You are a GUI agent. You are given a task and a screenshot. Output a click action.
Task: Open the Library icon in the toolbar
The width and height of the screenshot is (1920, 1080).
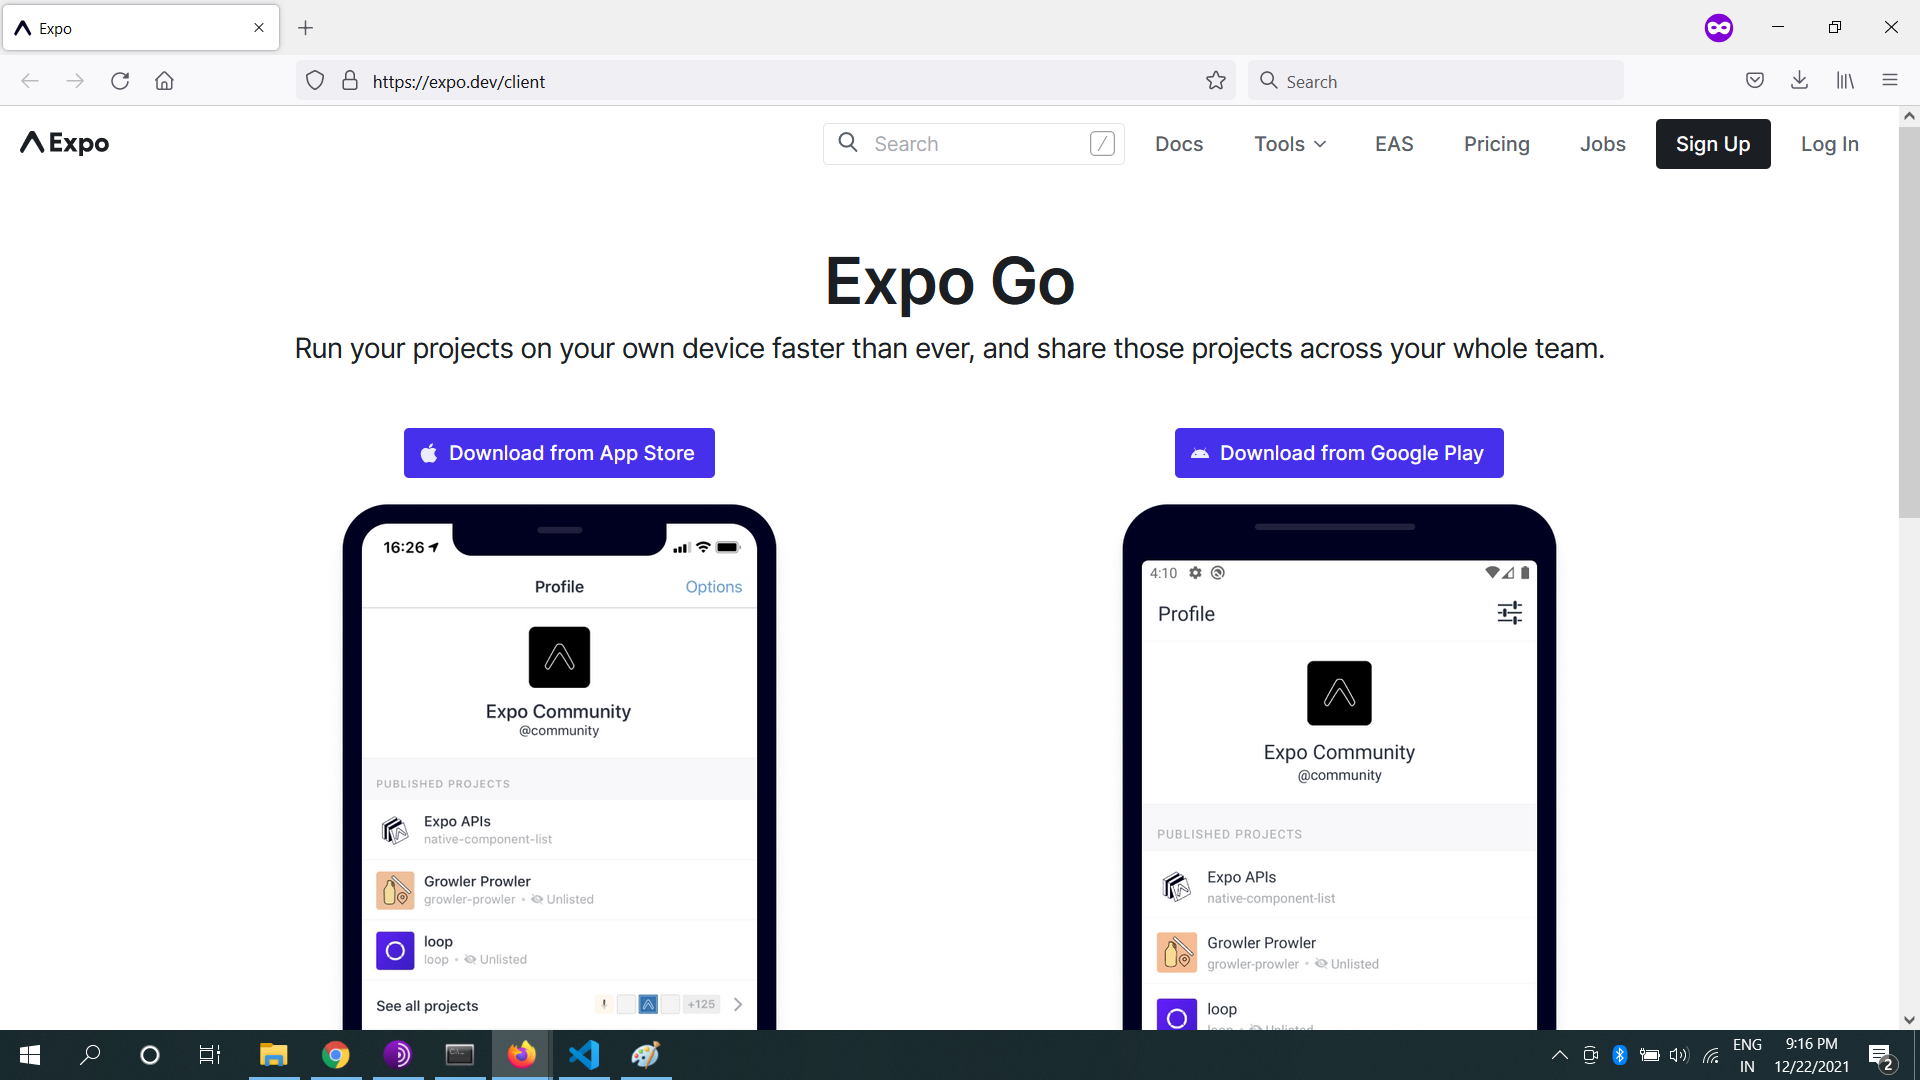(x=1845, y=81)
